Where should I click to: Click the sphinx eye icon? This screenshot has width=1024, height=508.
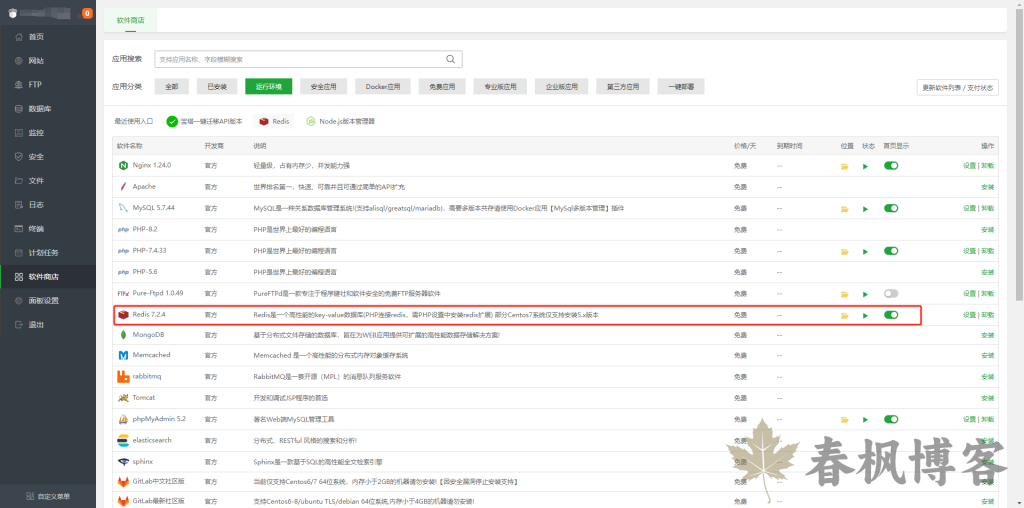click(122, 462)
